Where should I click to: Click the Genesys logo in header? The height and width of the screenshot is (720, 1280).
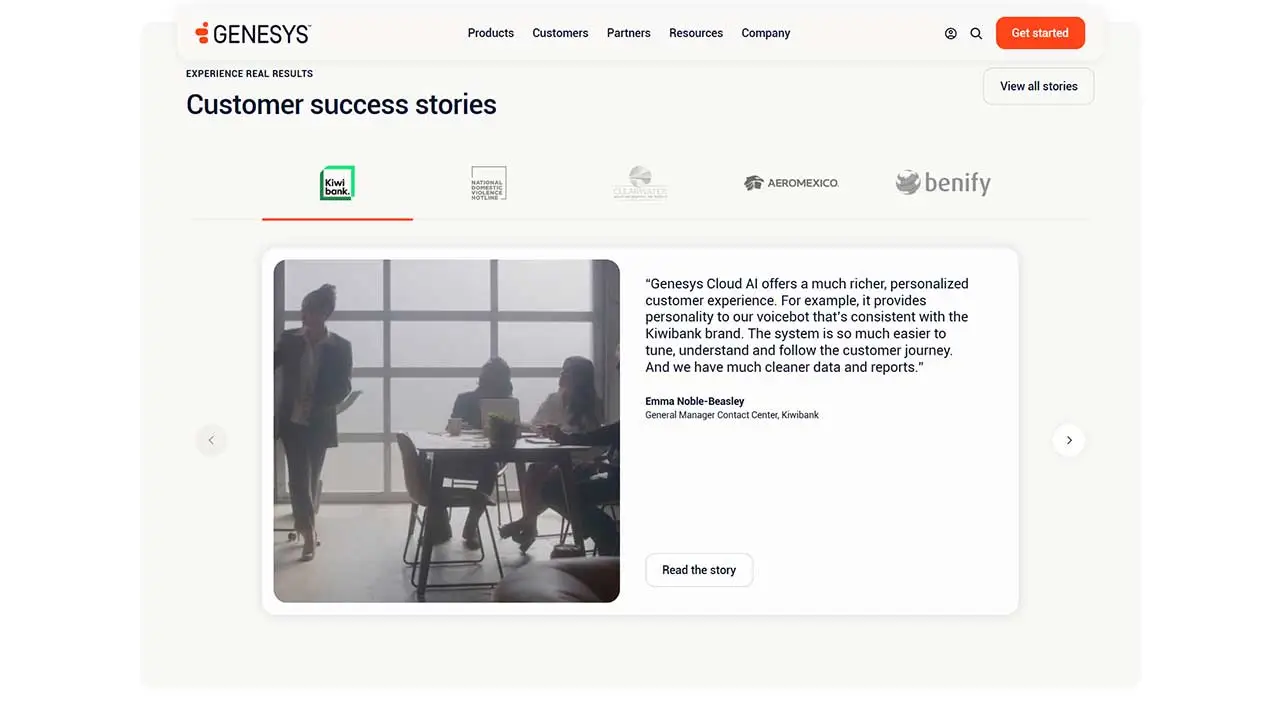(x=253, y=33)
